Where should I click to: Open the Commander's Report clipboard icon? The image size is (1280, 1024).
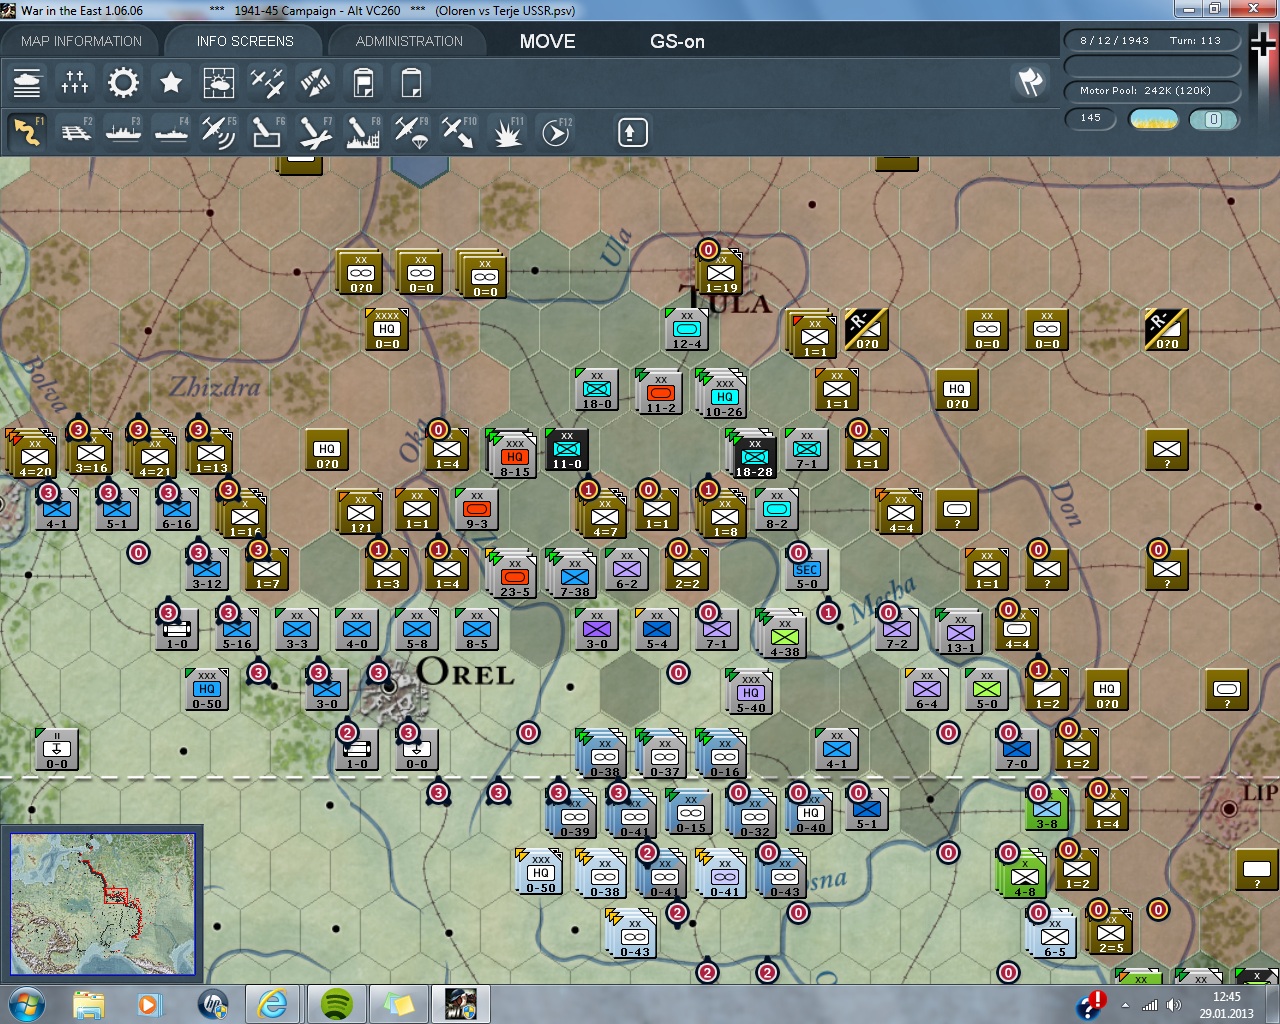363,82
